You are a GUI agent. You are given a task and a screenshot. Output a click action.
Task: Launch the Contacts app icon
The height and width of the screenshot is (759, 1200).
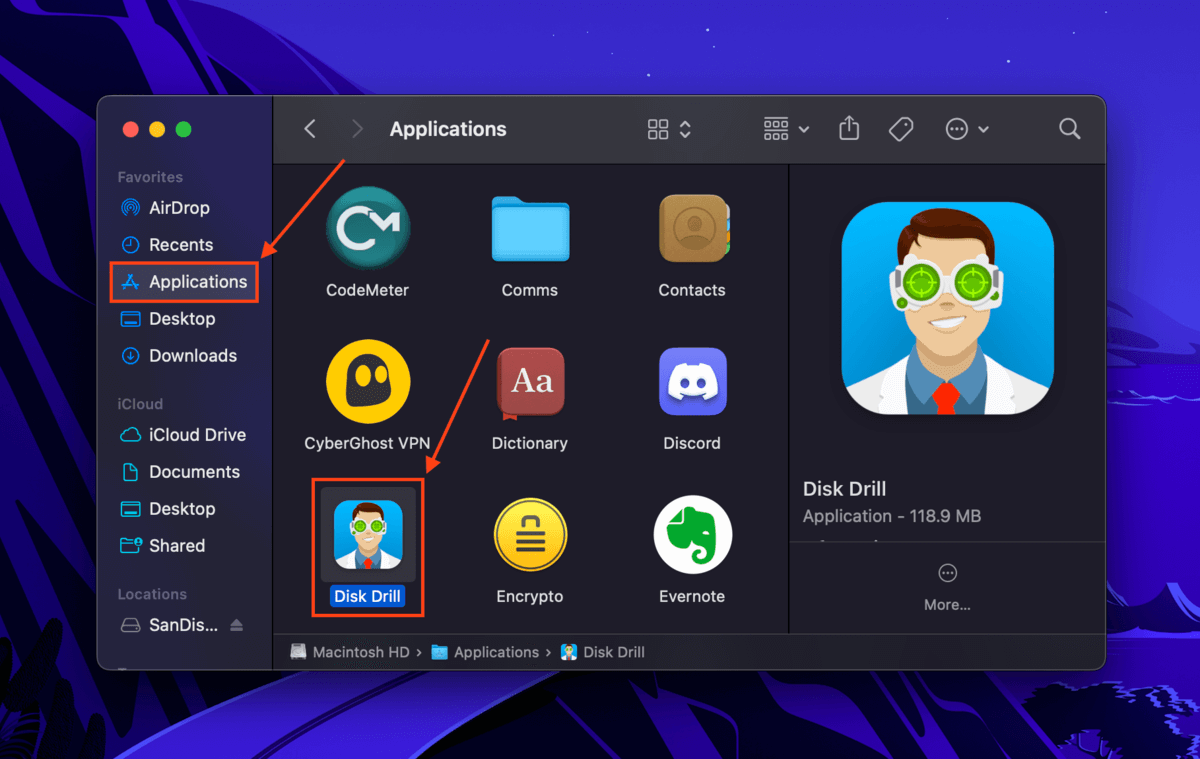click(692, 229)
